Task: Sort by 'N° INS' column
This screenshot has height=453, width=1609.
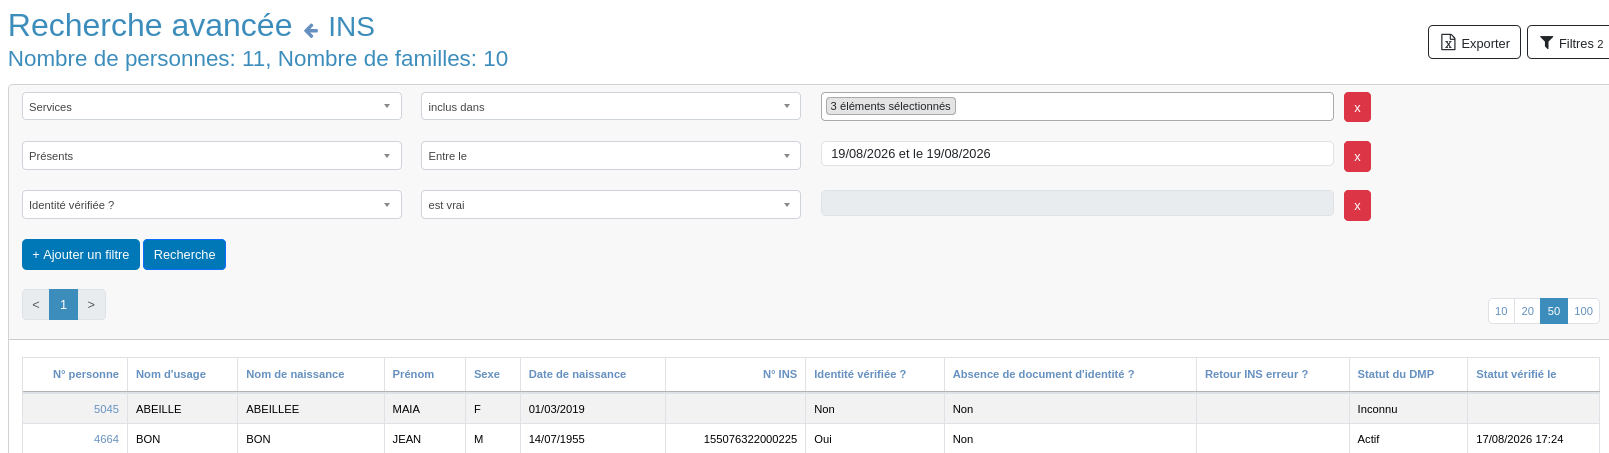Action: coord(780,374)
